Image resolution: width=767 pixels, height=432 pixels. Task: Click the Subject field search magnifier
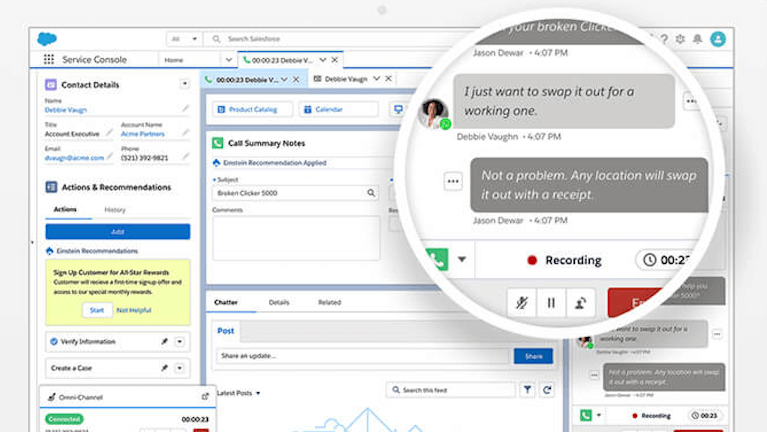[371, 193]
